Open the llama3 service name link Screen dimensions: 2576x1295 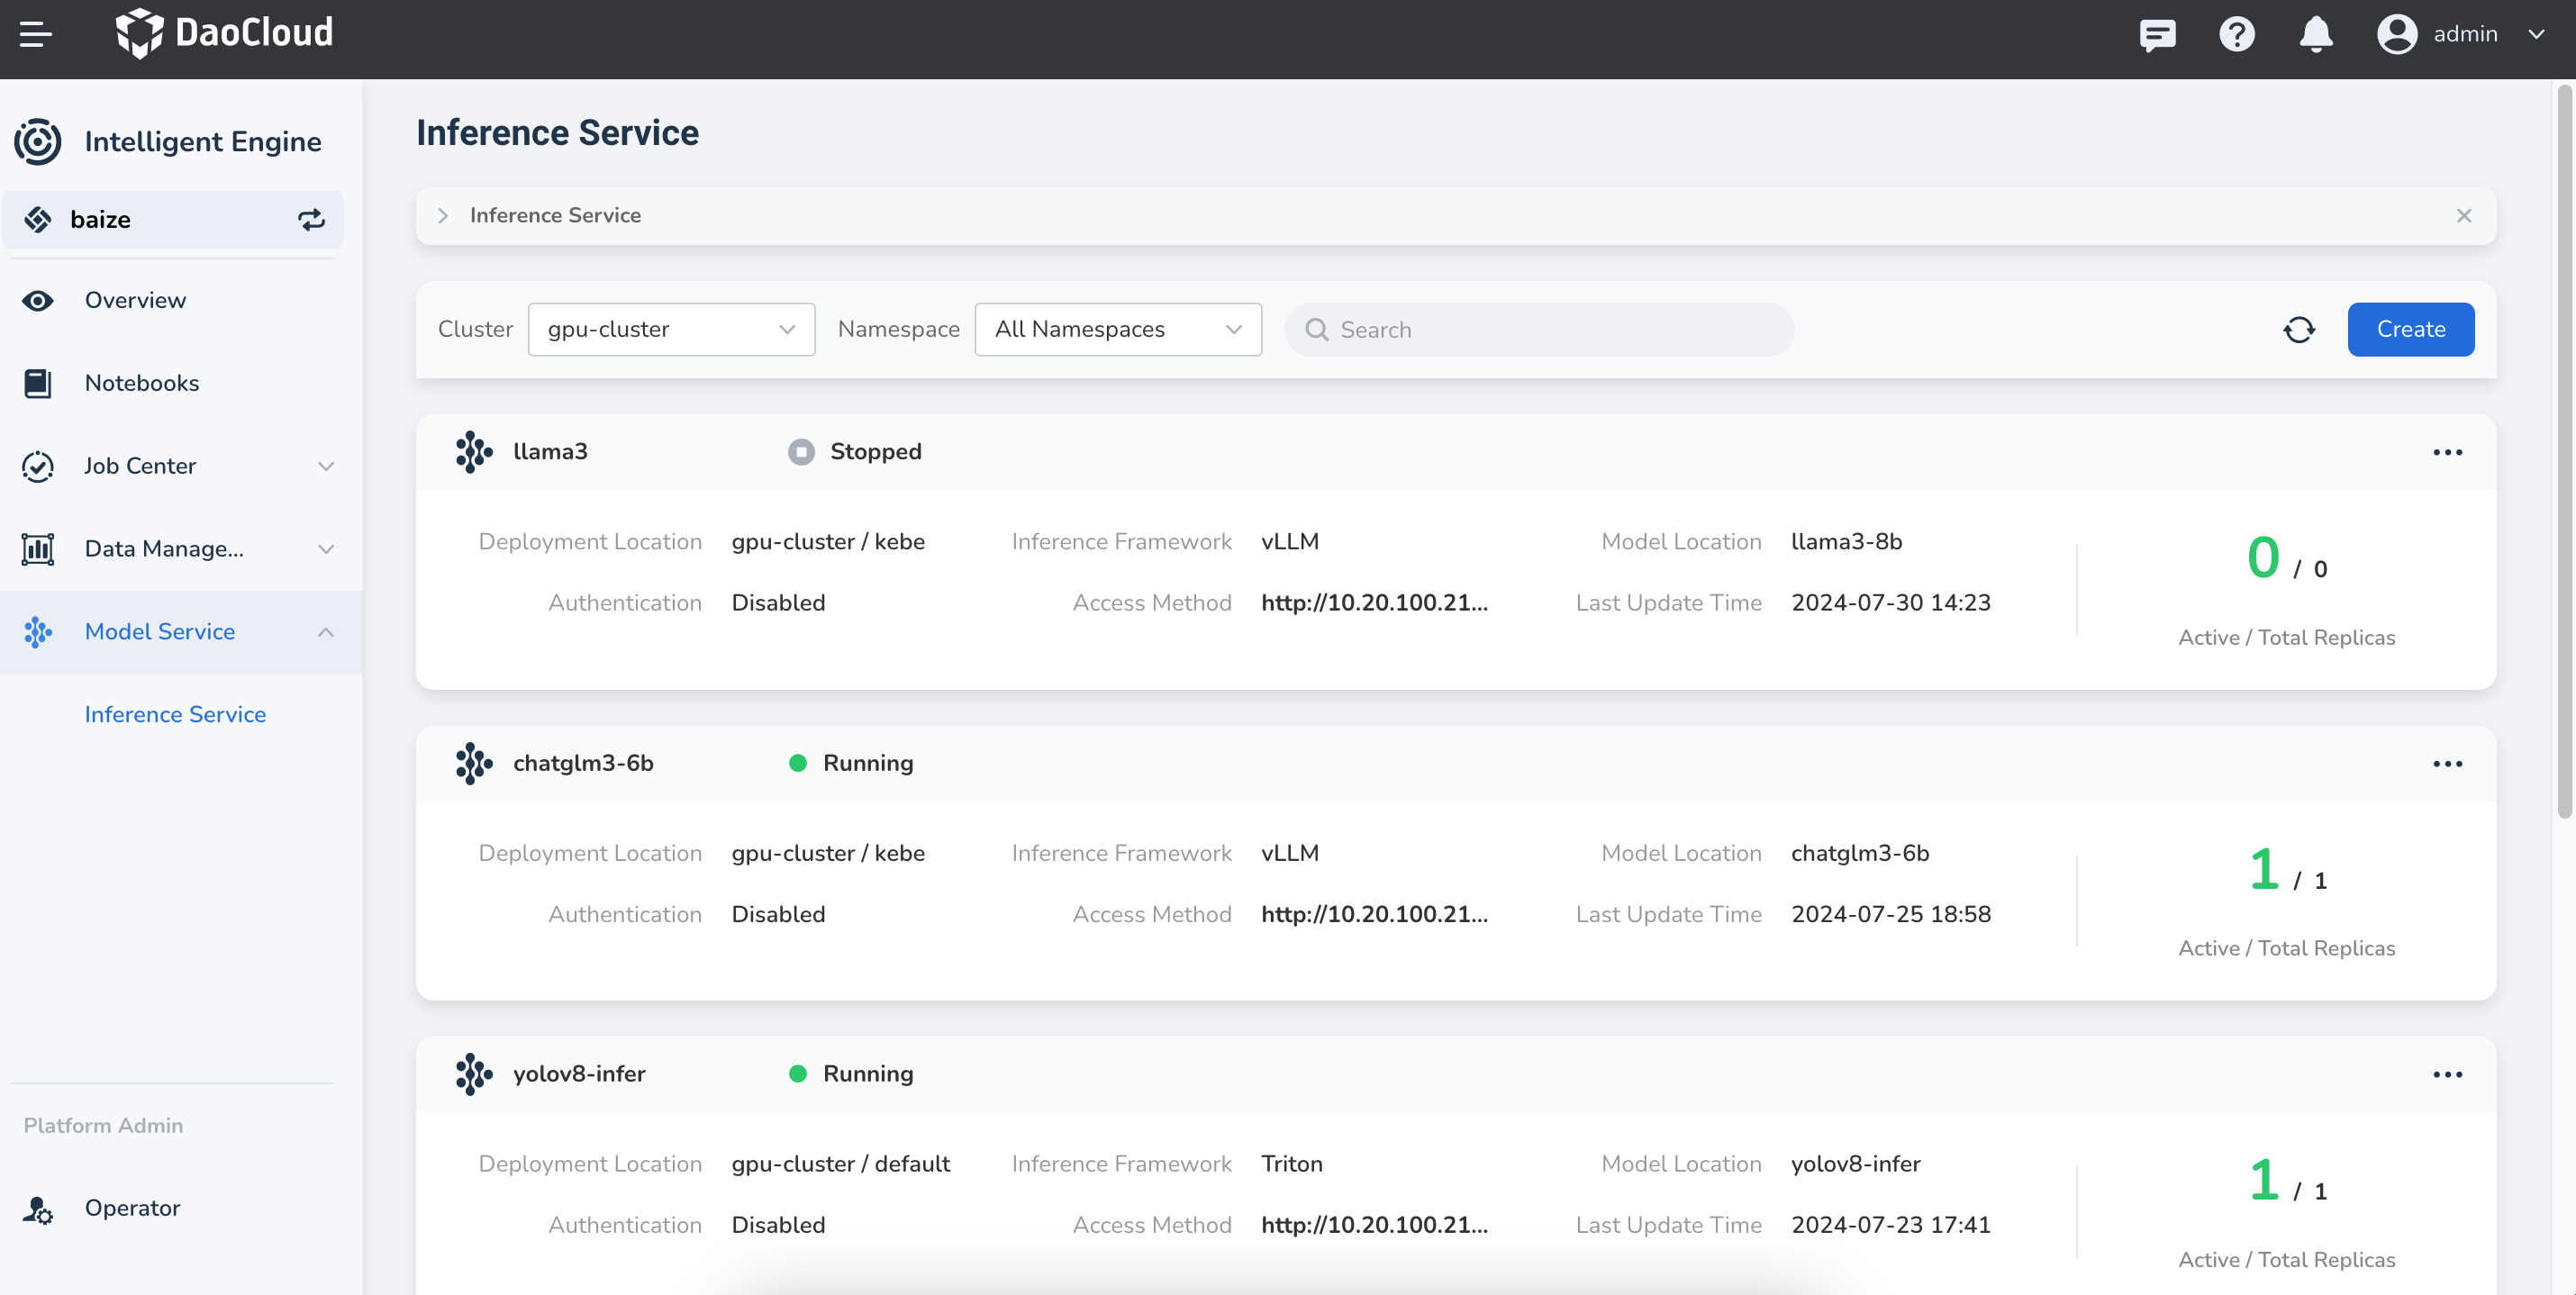550,452
